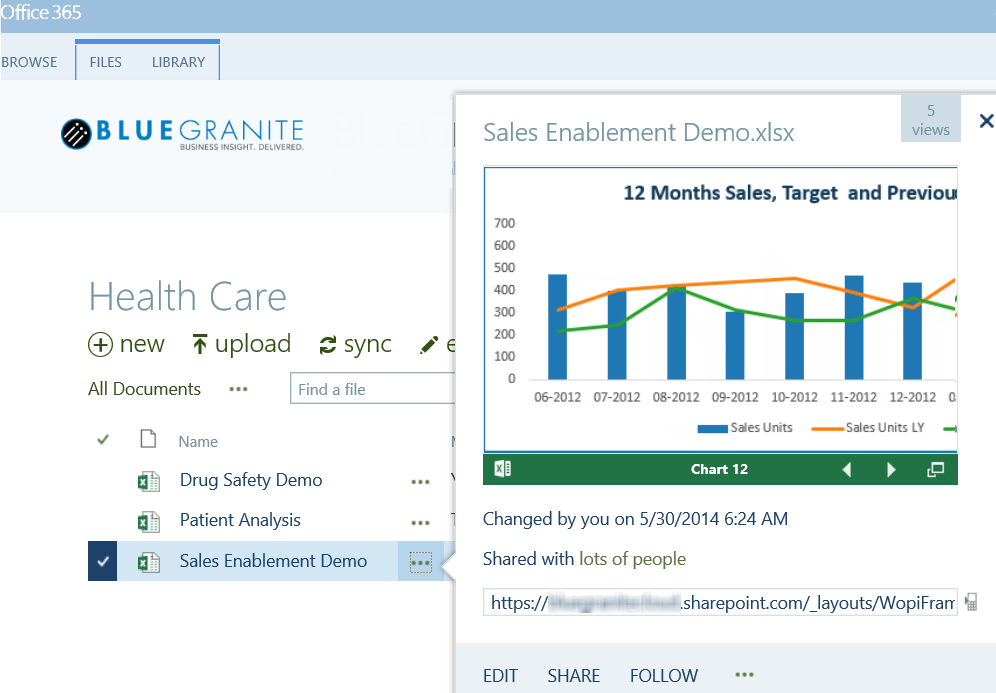This screenshot has width=996, height=693.
Task: Open the BROWSE ribbon tab
Action: click(x=29, y=62)
